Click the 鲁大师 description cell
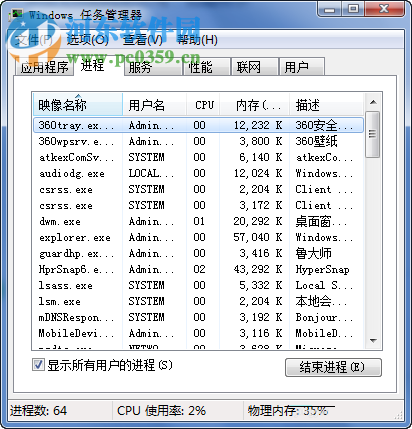This screenshot has width=412, height=429. pyautogui.click(x=313, y=253)
